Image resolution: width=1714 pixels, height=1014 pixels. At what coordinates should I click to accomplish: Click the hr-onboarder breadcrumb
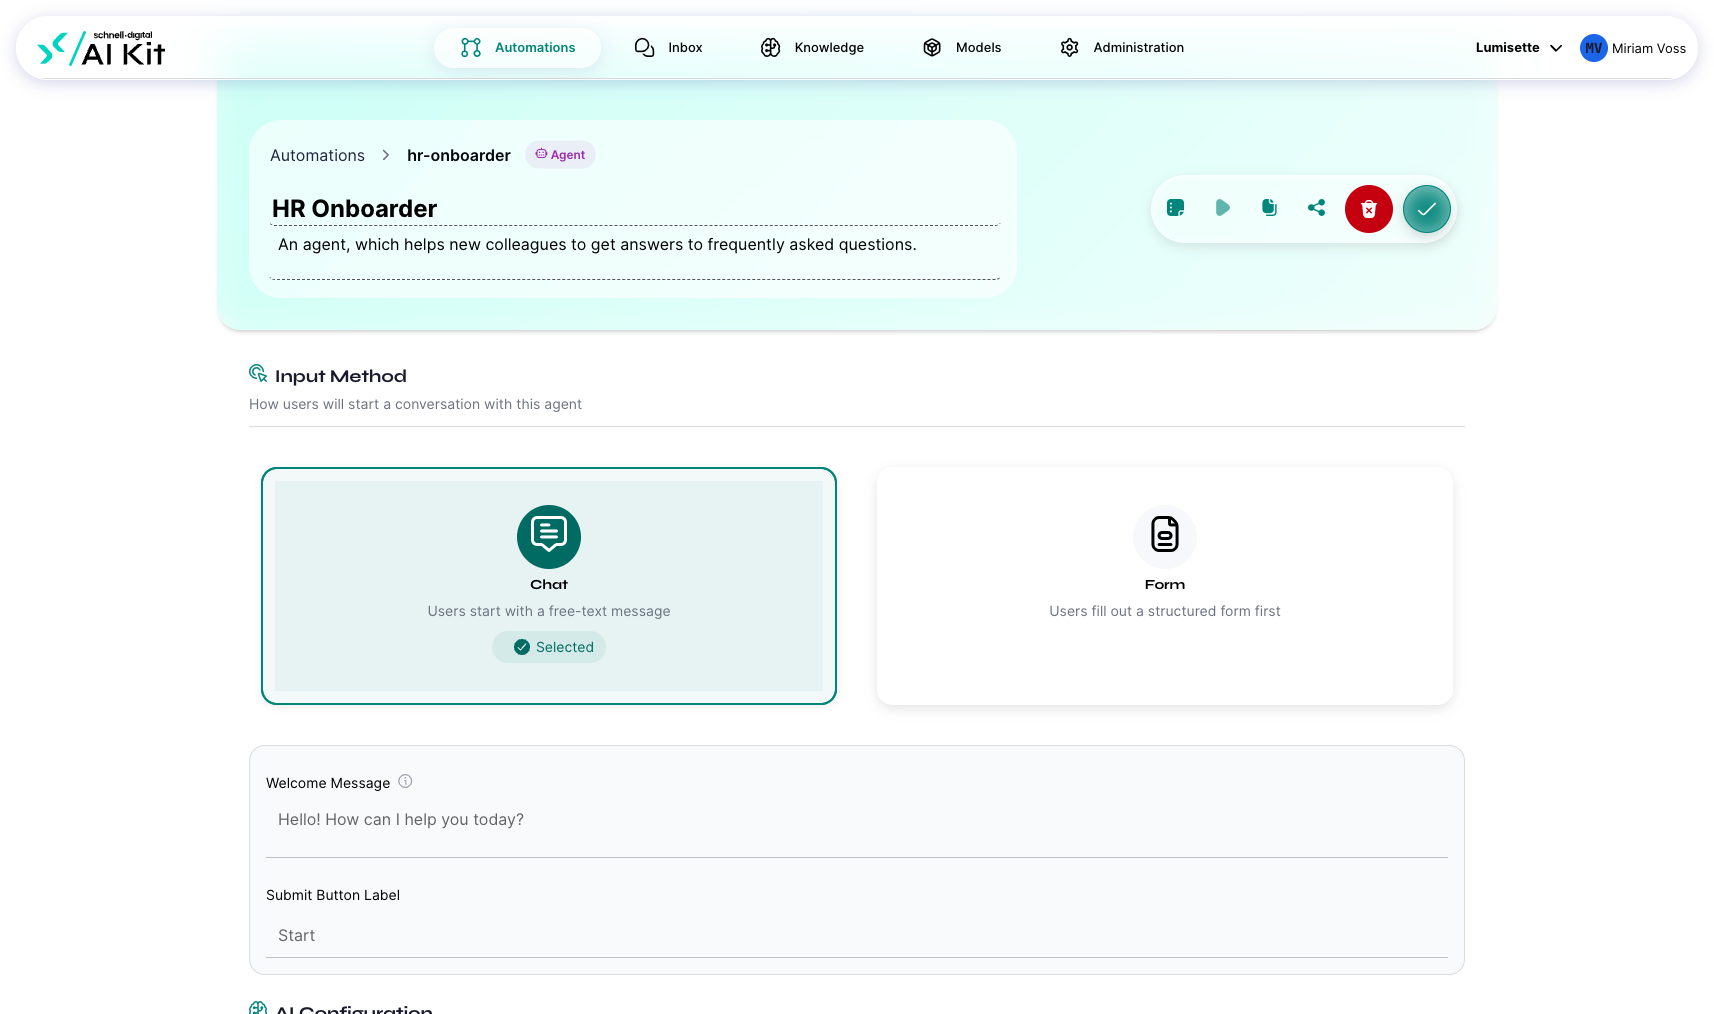tap(459, 156)
